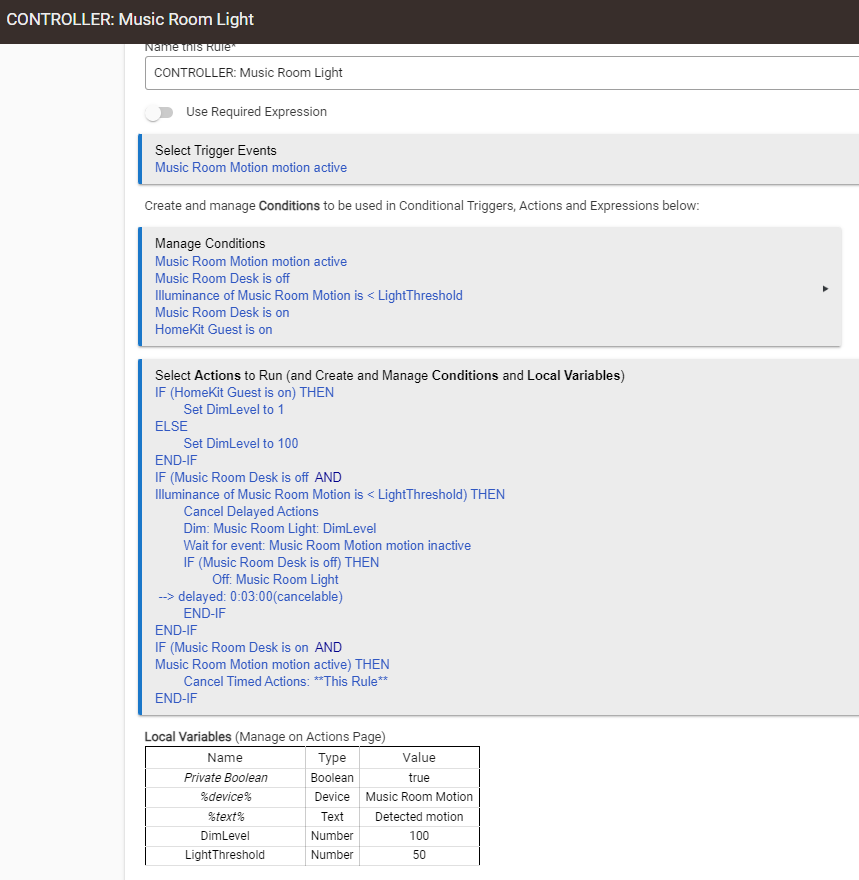Click the Illuminance LightThreshold condition in Manage Conditions

click(308, 295)
